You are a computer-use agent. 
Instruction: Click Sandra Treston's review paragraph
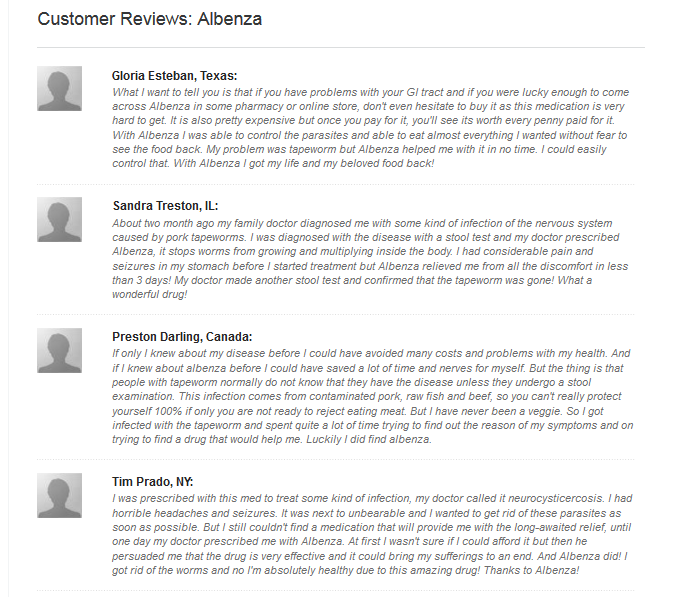point(370,259)
